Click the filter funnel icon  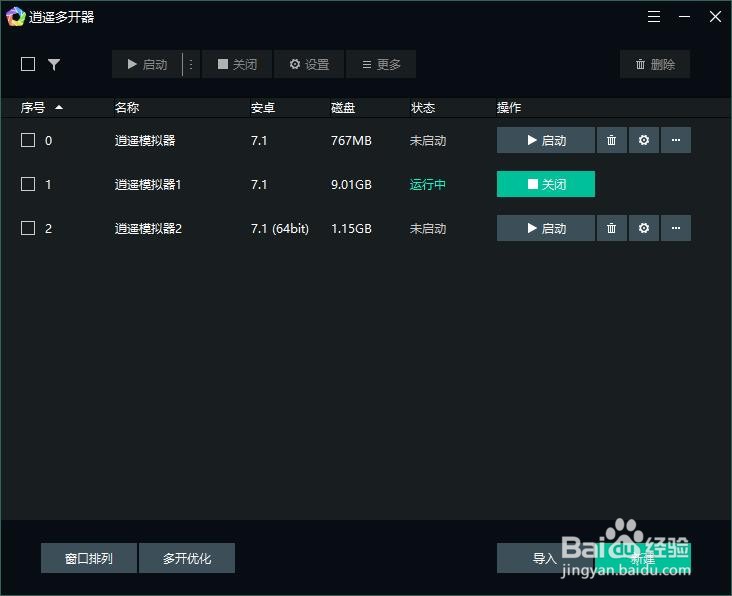pyautogui.click(x=54, y=64)
